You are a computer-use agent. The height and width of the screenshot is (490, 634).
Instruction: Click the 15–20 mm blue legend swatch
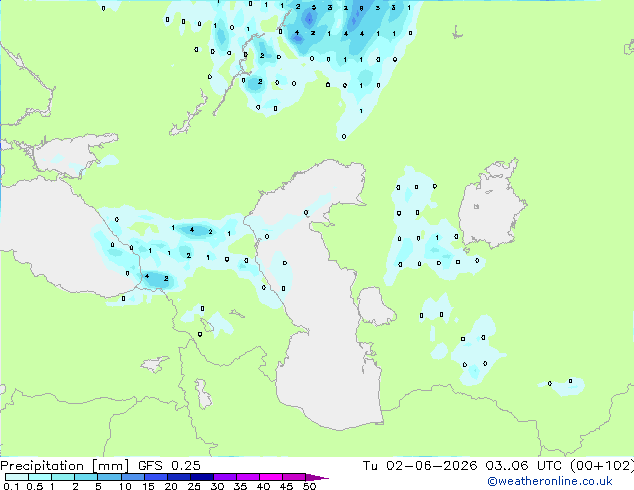155,477
